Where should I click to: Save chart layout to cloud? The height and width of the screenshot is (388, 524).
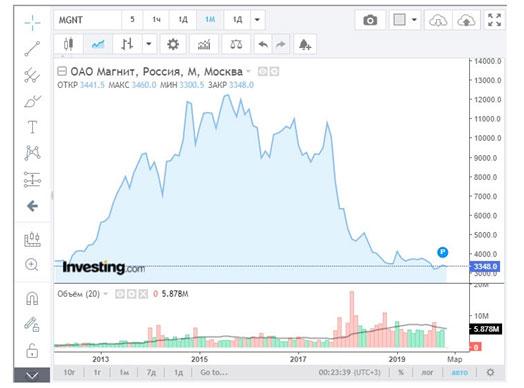click(x=466, y=21)
